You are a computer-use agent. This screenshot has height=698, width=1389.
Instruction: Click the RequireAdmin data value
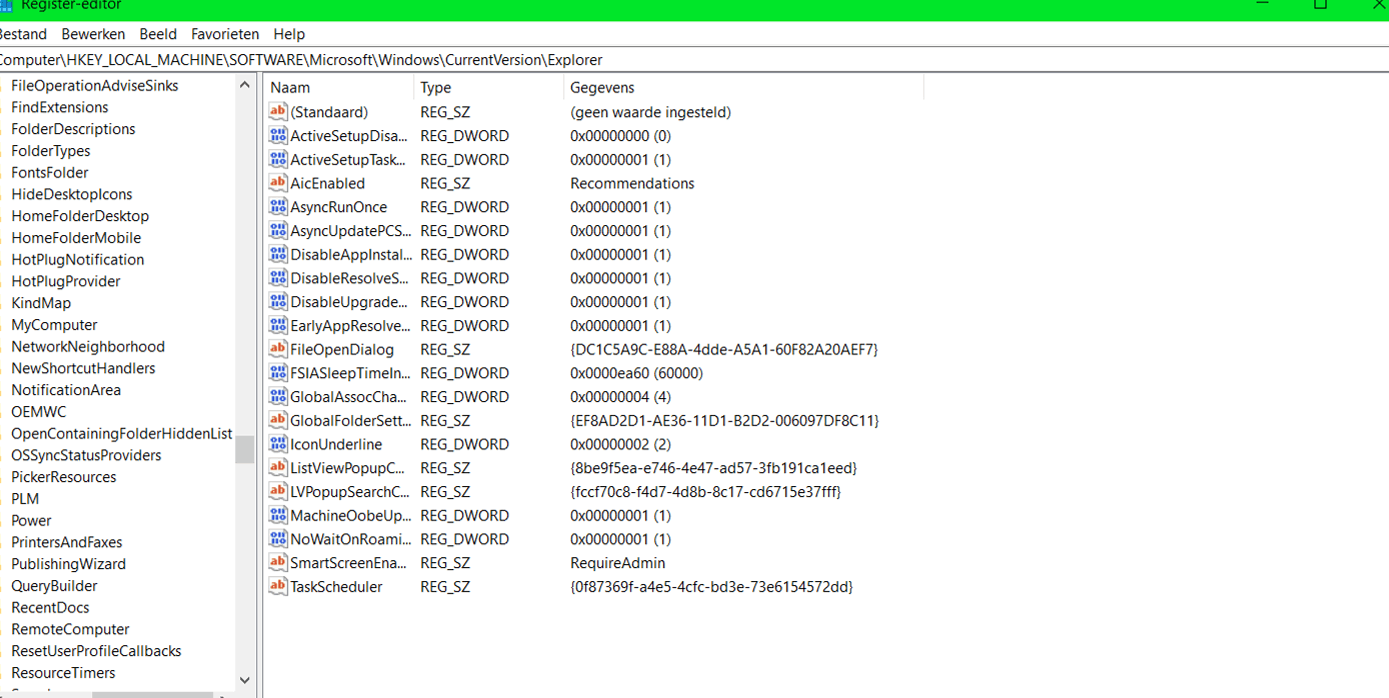(618, 563)
